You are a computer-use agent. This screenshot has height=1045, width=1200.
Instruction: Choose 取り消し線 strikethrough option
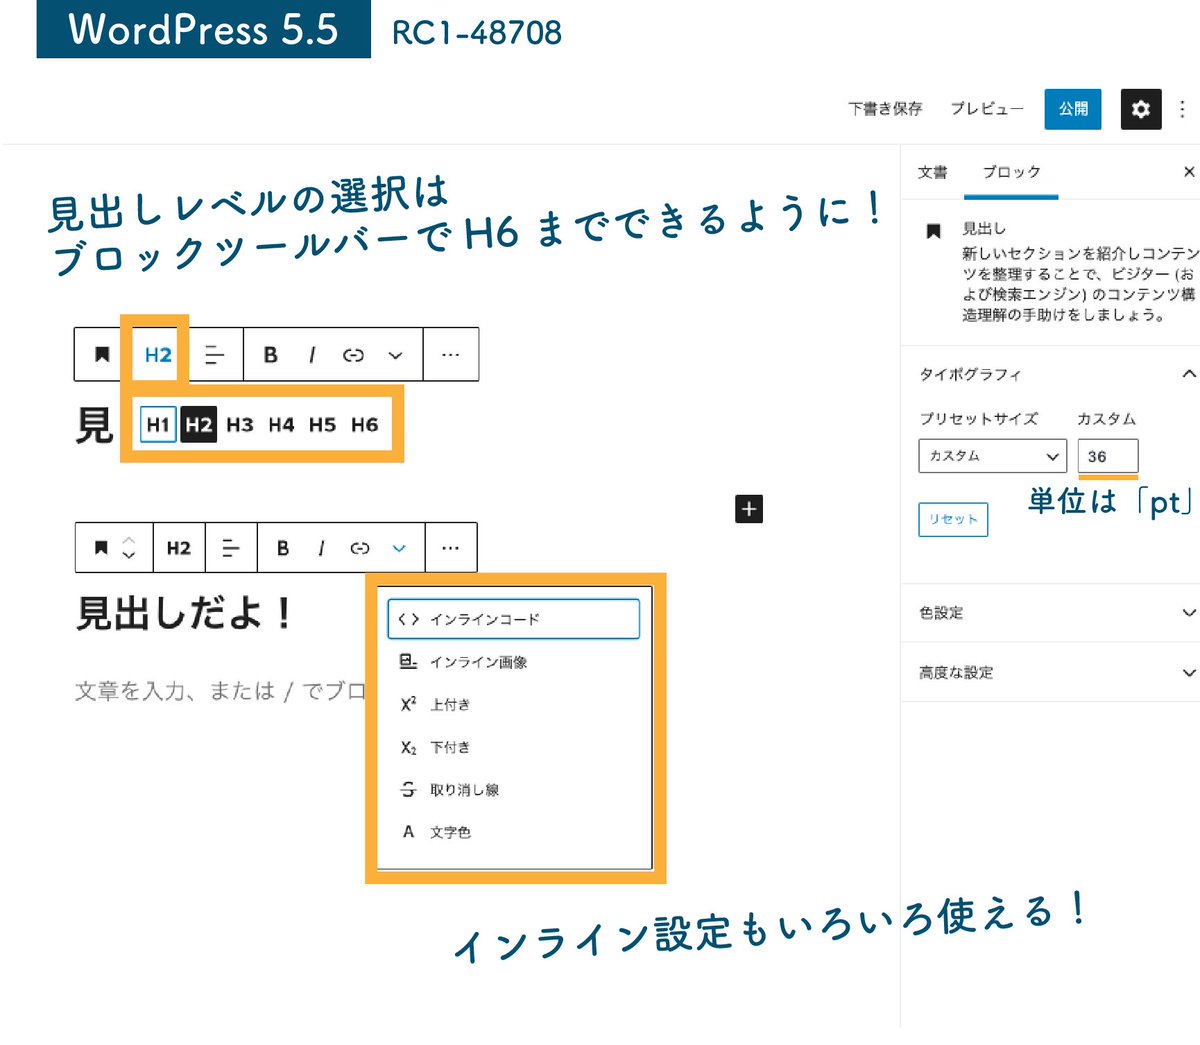[x=513, y=789]
